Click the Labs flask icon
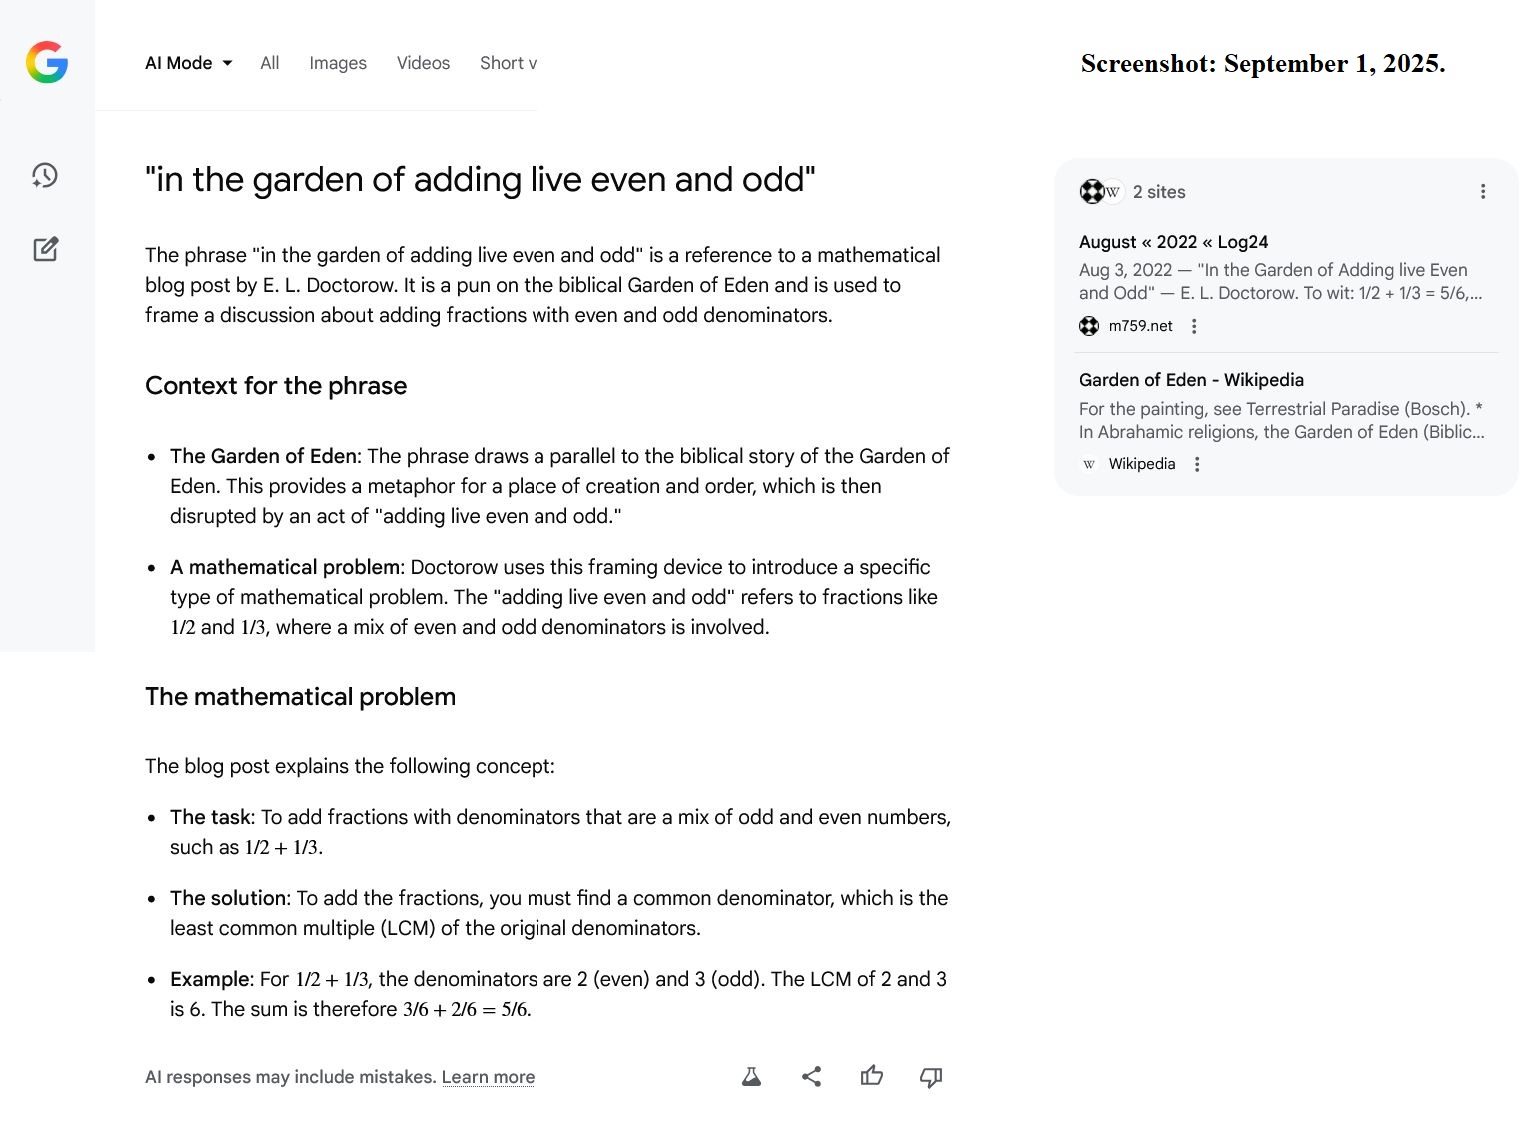 pyautogui.click(x=751, y=1077)
